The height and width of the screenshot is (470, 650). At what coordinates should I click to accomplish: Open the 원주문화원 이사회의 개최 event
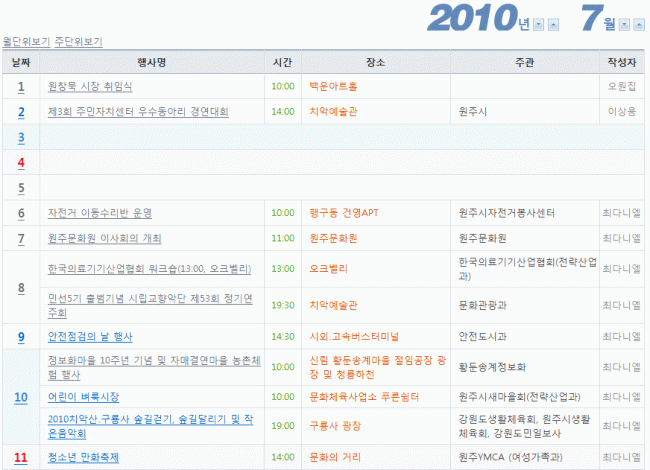click(x=104, y=238)
